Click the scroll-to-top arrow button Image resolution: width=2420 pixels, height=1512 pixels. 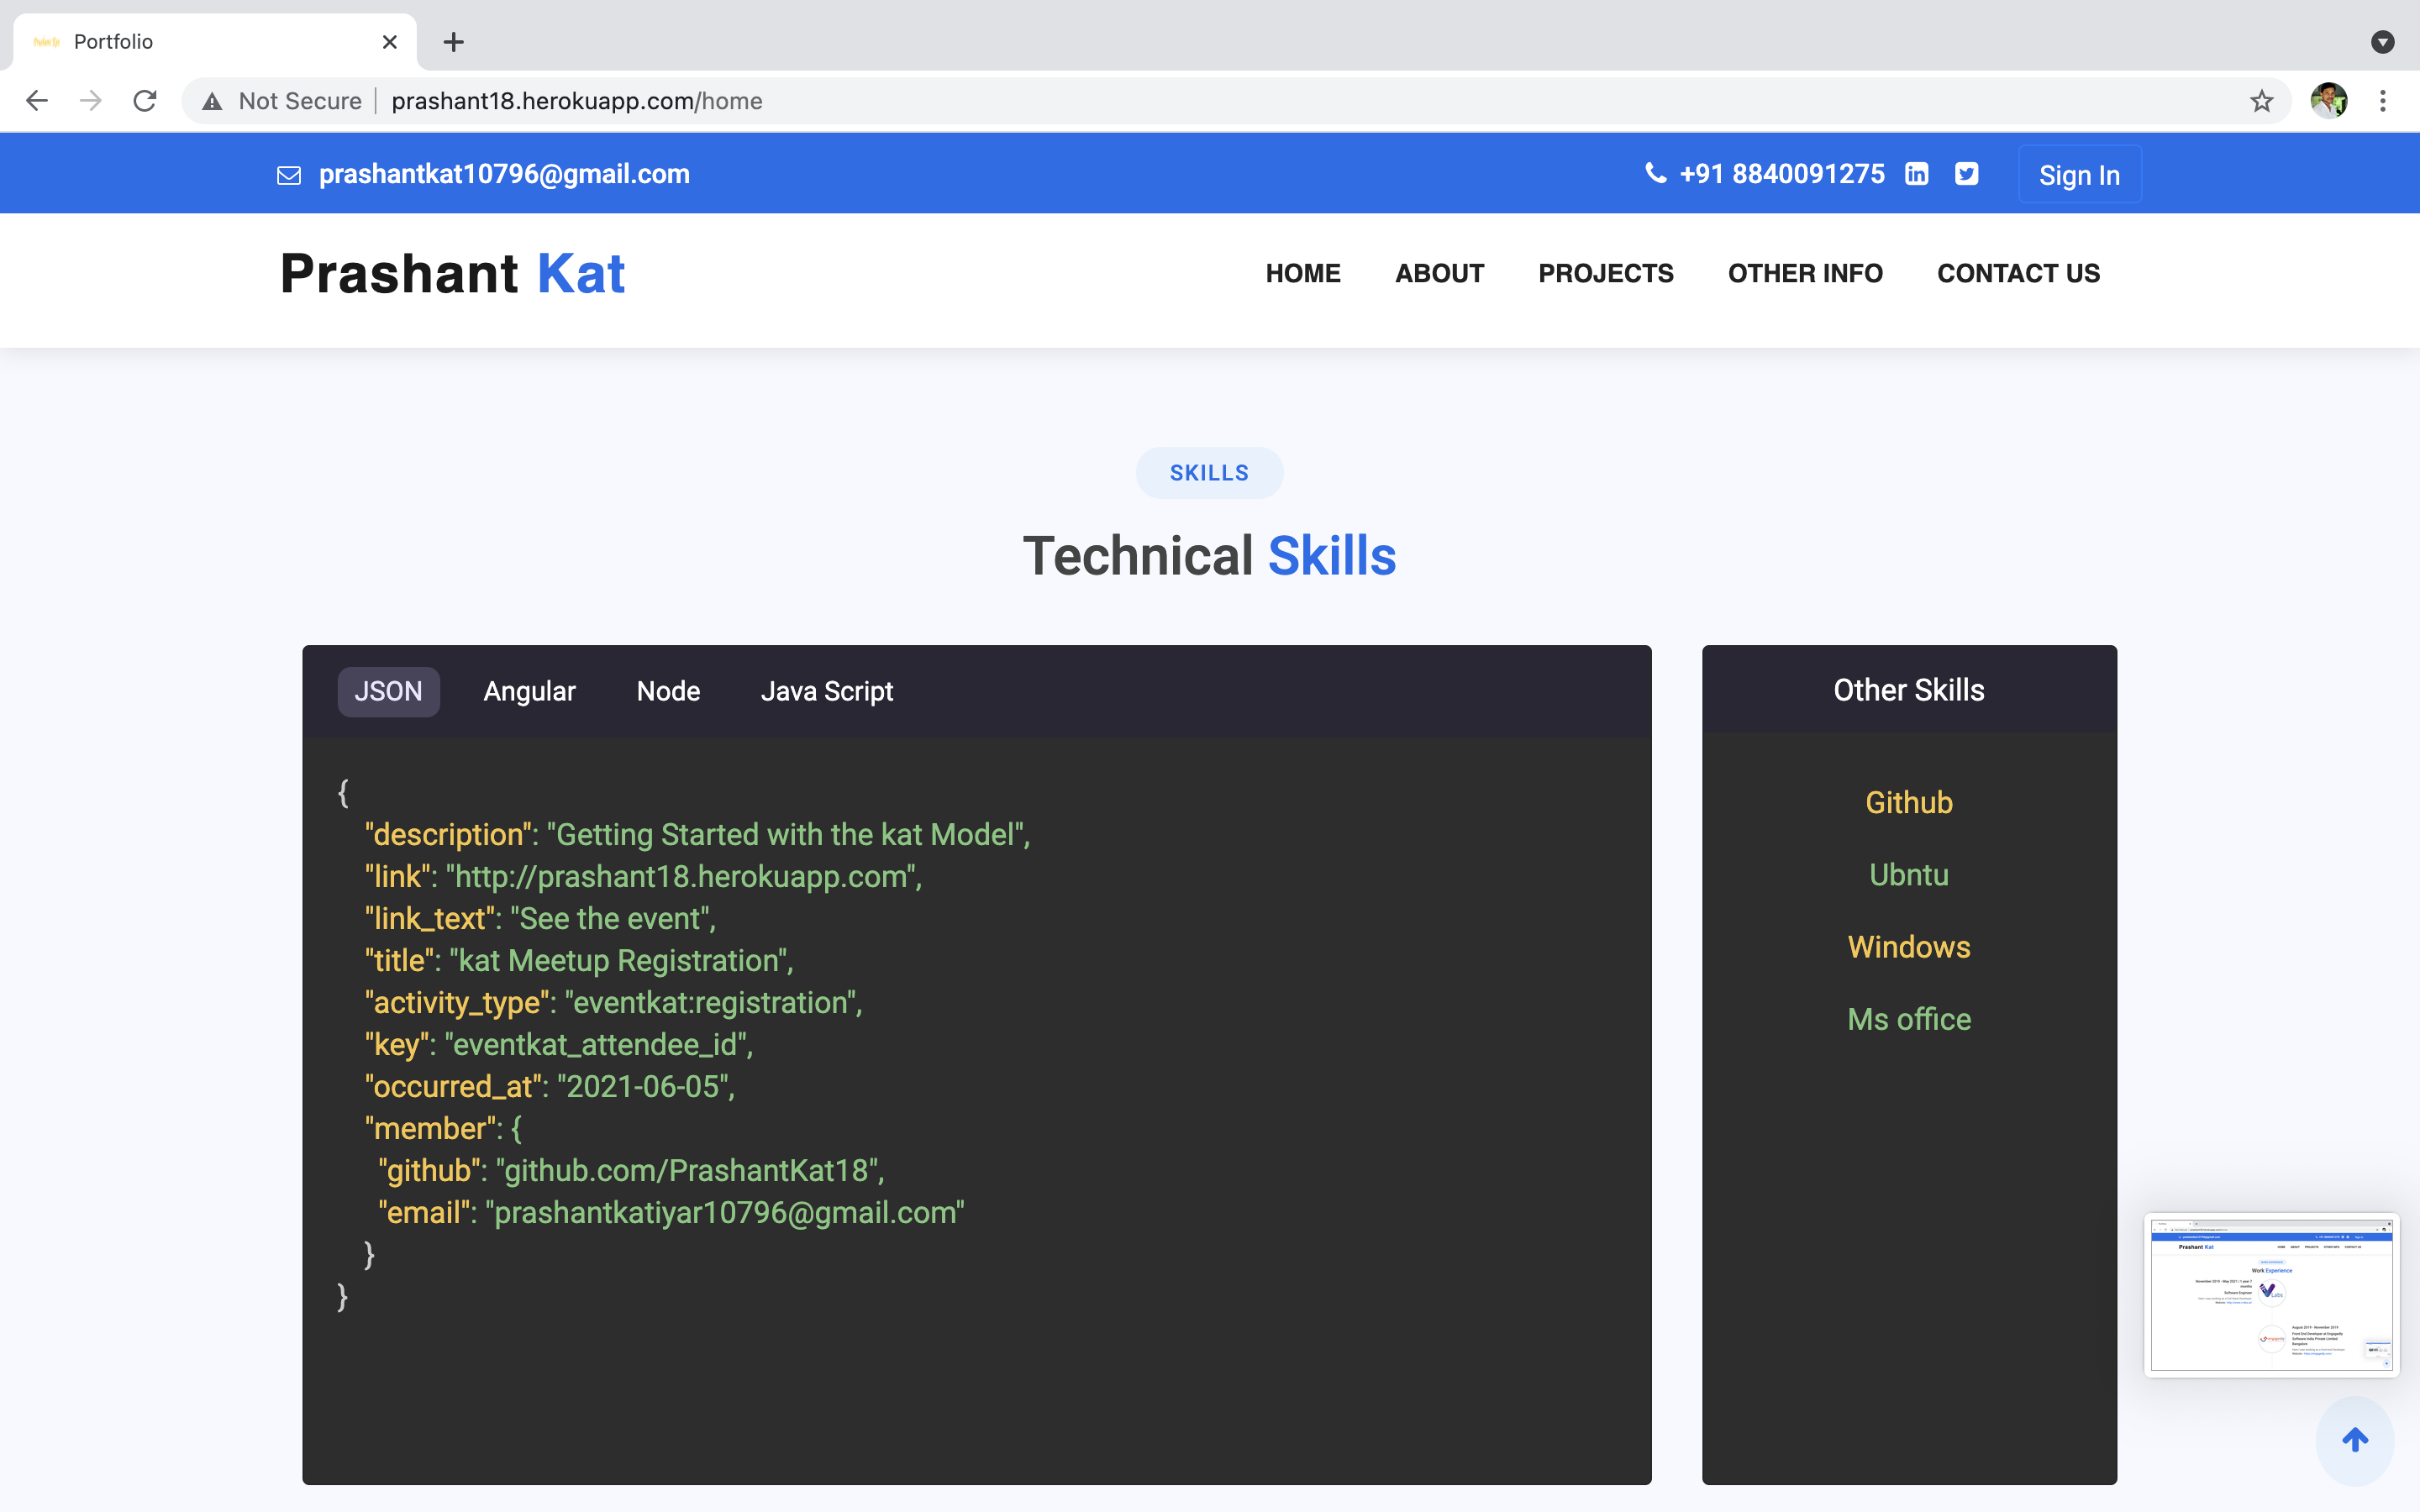(x=2355, y=1440)
